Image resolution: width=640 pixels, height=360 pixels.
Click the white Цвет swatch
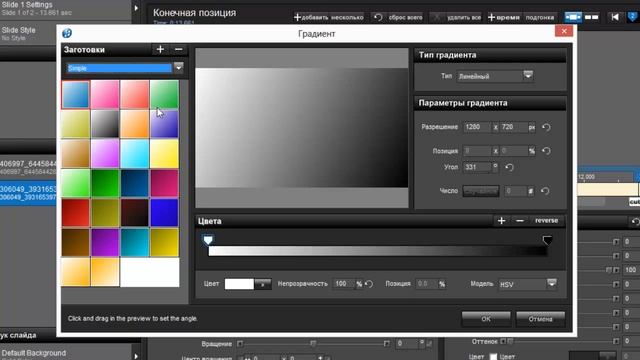[x=239, y=284]
